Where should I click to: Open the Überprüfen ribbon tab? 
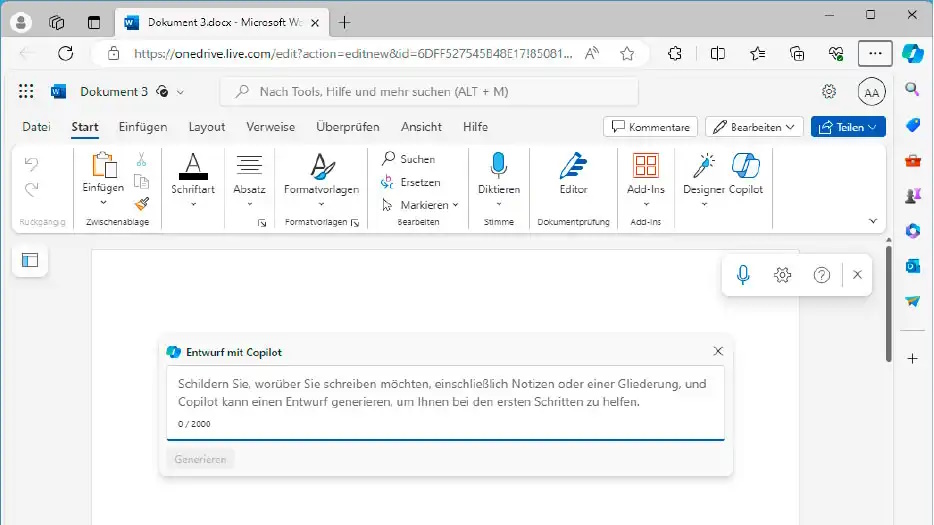tap(347, 127)
